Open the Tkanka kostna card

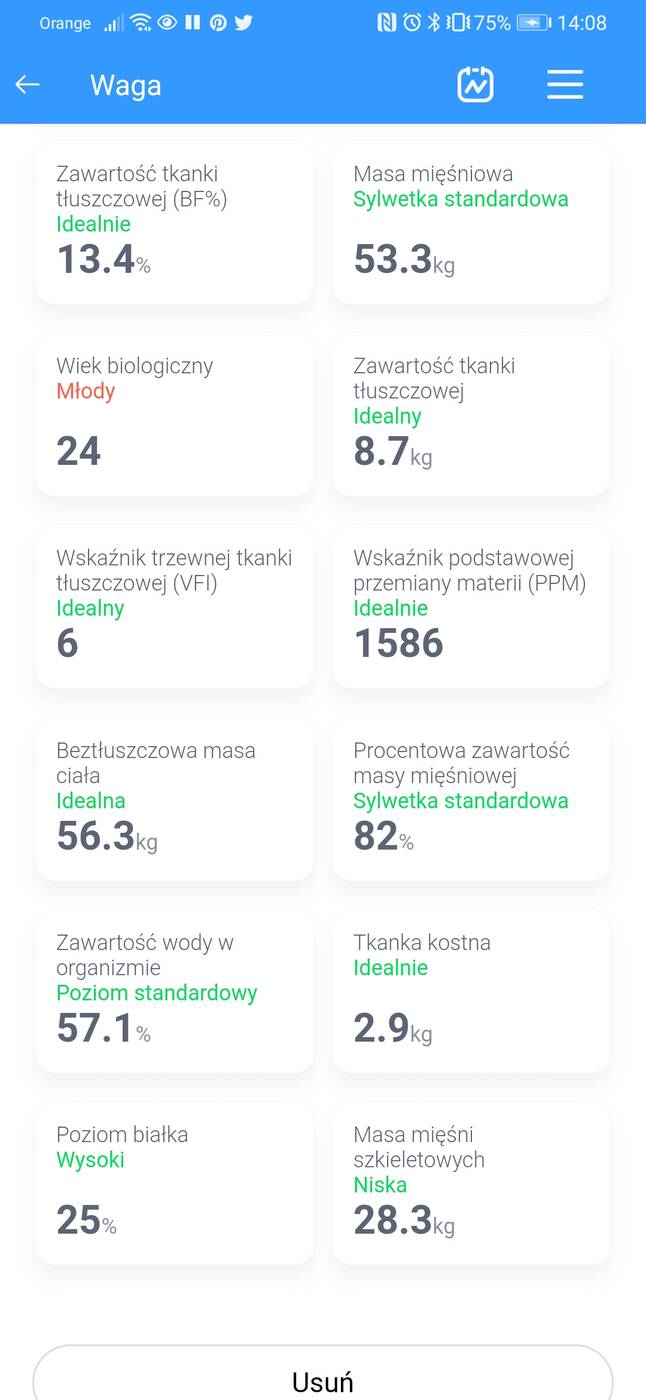click(470, 990)
